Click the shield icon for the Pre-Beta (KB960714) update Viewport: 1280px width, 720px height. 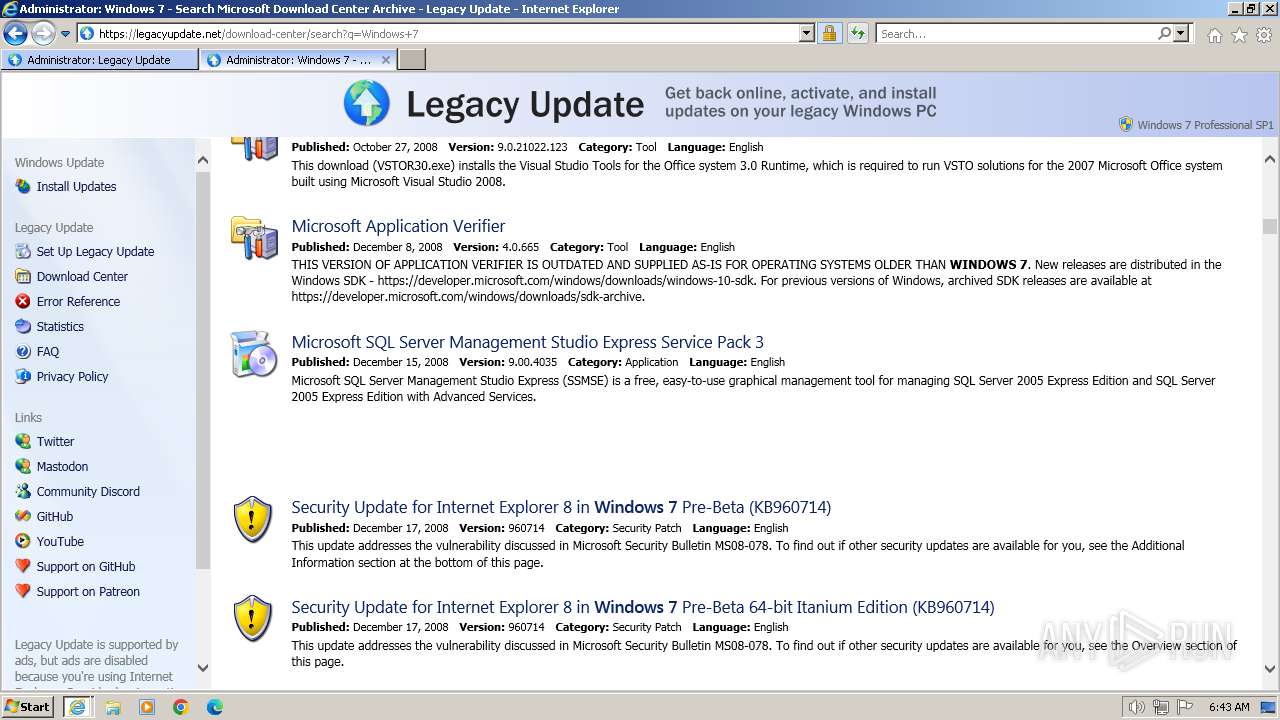tap(253, 520)
